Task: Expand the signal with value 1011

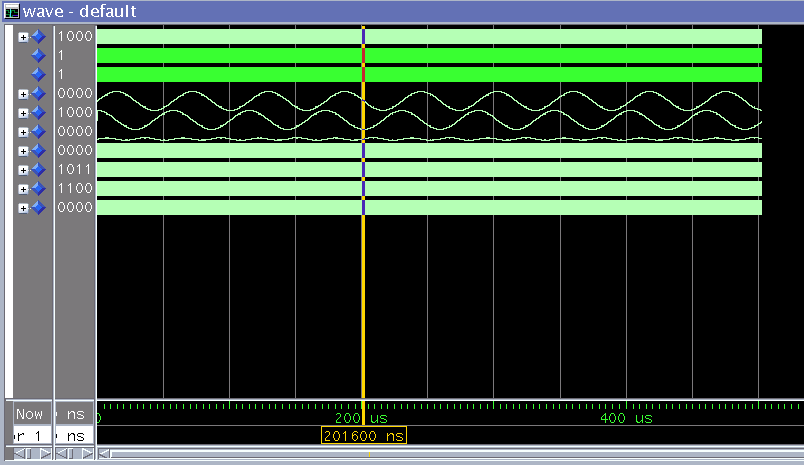Action: click(x=23, y=170)
